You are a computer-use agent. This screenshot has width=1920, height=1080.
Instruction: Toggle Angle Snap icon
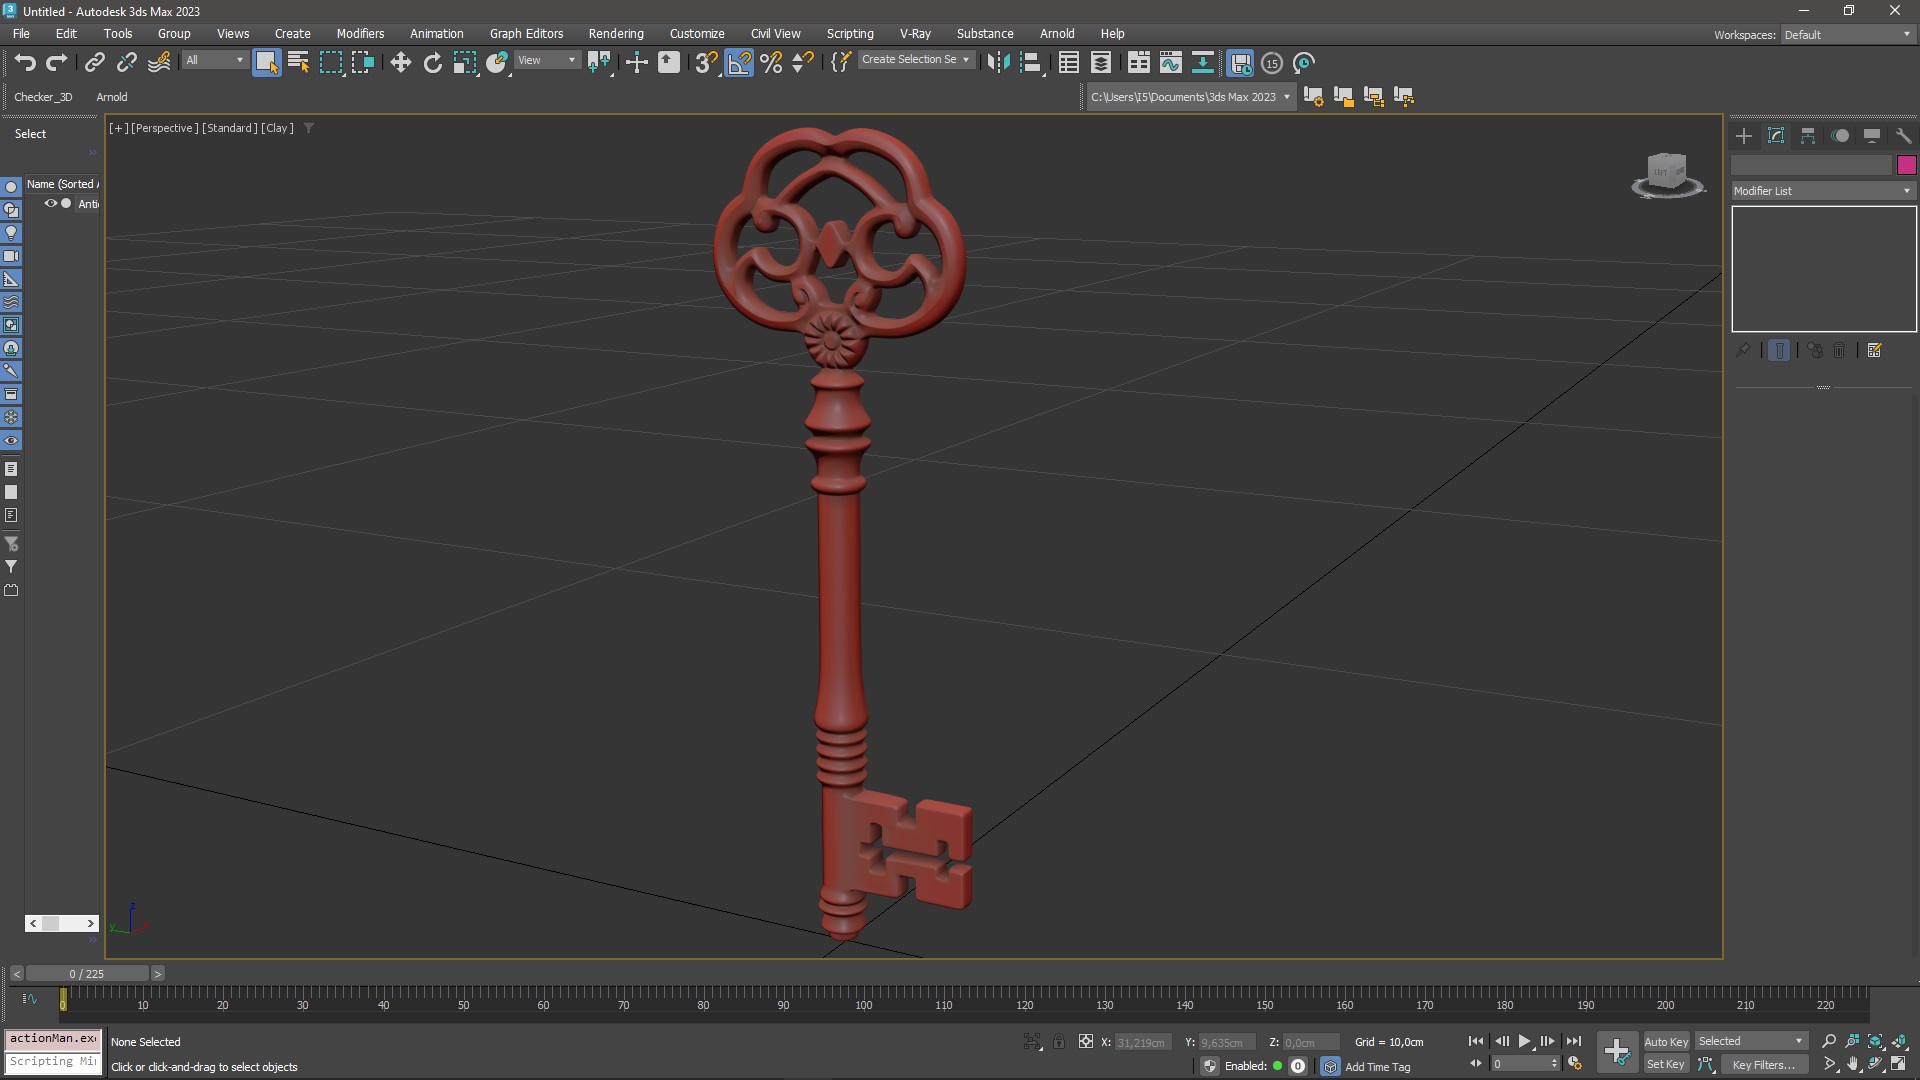click(x=739, y=63)
